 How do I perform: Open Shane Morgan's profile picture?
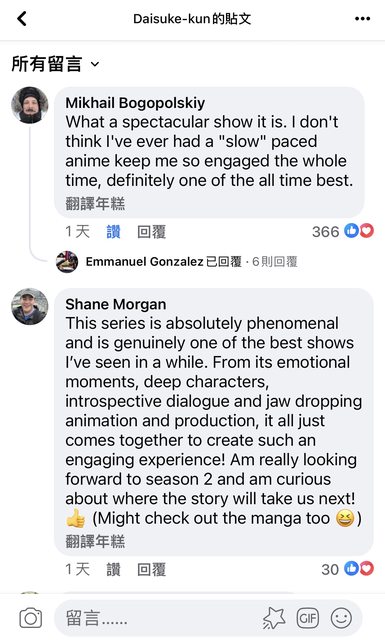point(29,307)
